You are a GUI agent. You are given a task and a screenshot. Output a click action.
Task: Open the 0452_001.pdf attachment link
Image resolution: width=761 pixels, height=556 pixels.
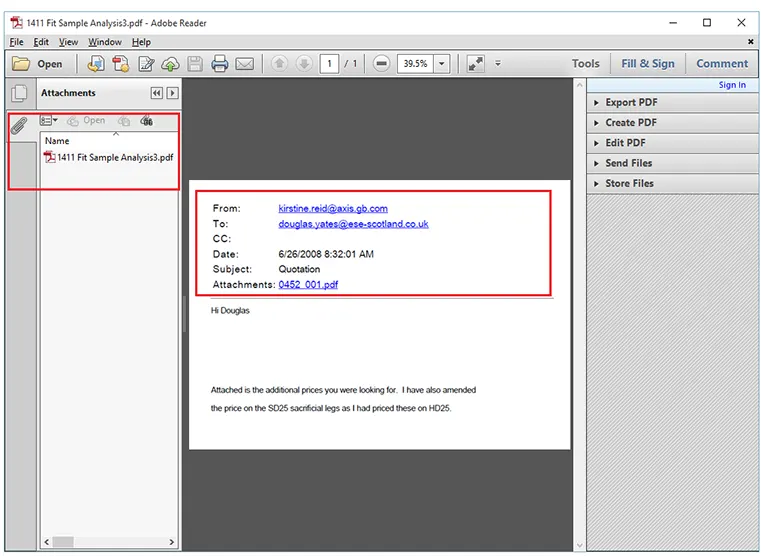click(308, 285)
